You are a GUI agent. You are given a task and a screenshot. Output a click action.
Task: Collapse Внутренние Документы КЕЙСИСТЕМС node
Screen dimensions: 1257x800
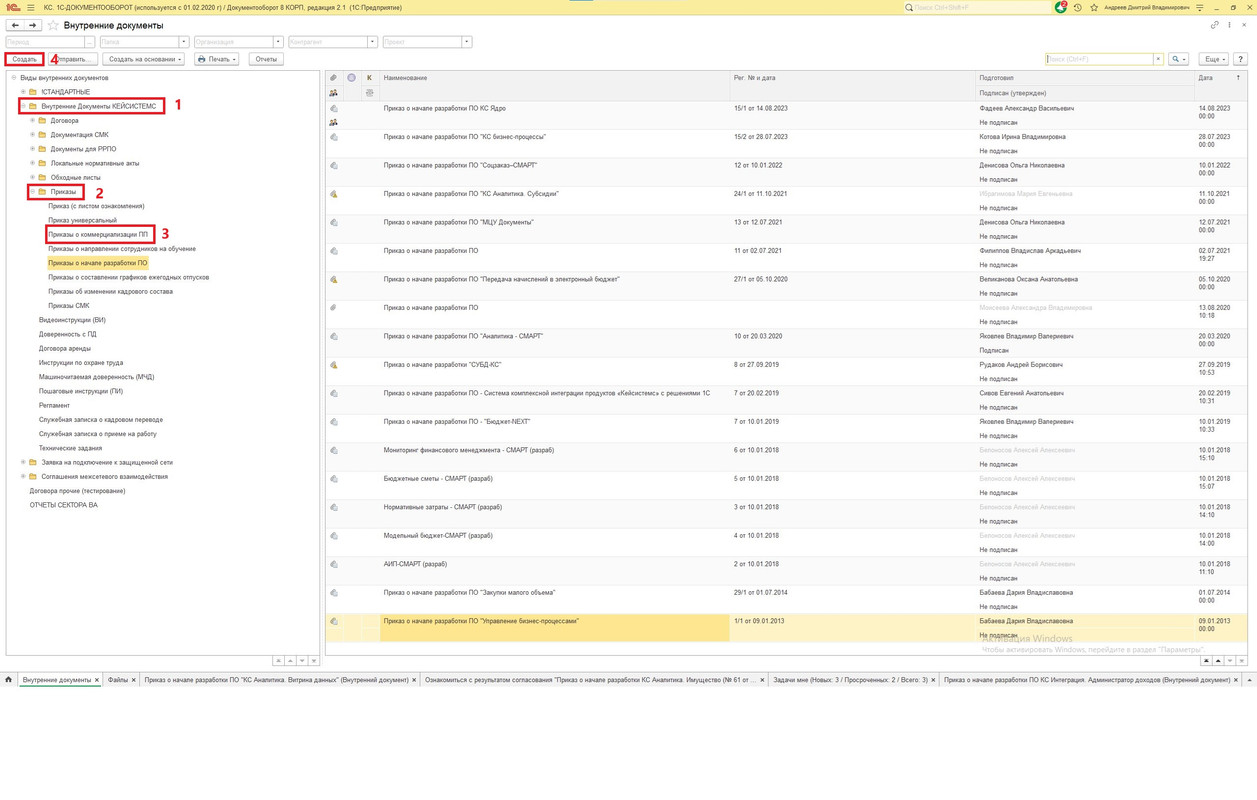coord(23,106)
